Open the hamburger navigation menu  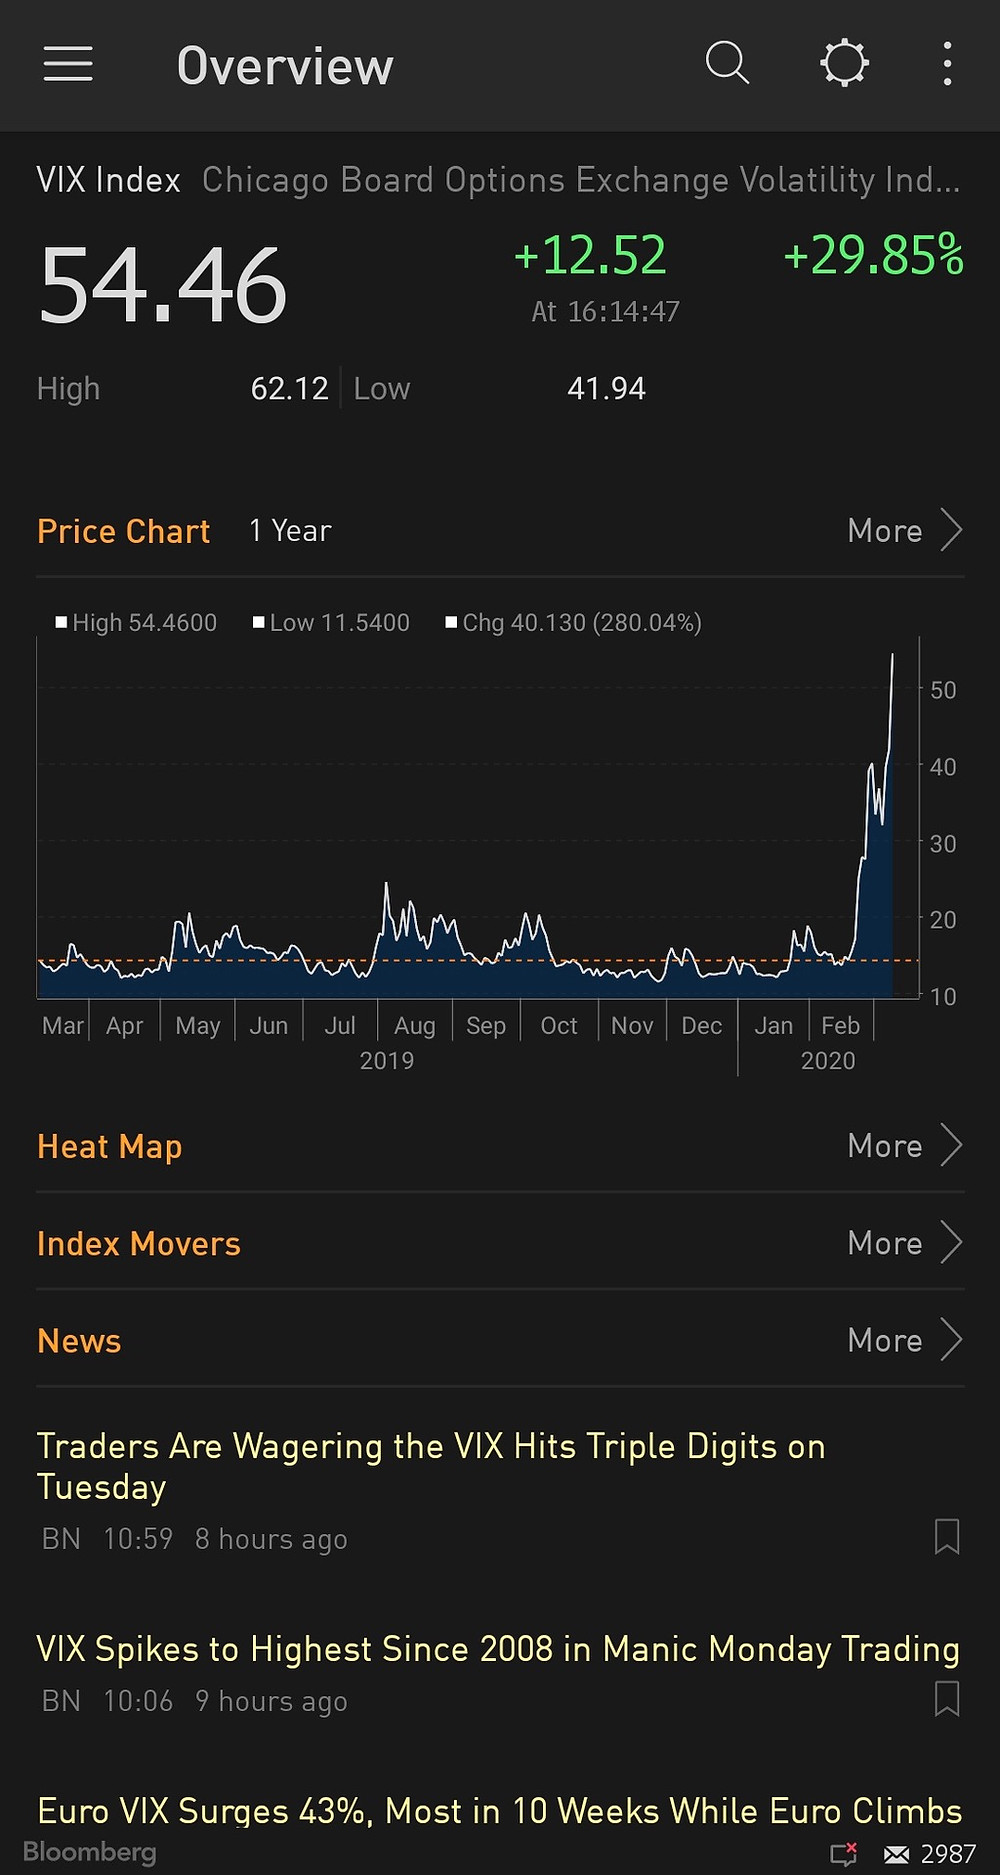pos(68,64)
